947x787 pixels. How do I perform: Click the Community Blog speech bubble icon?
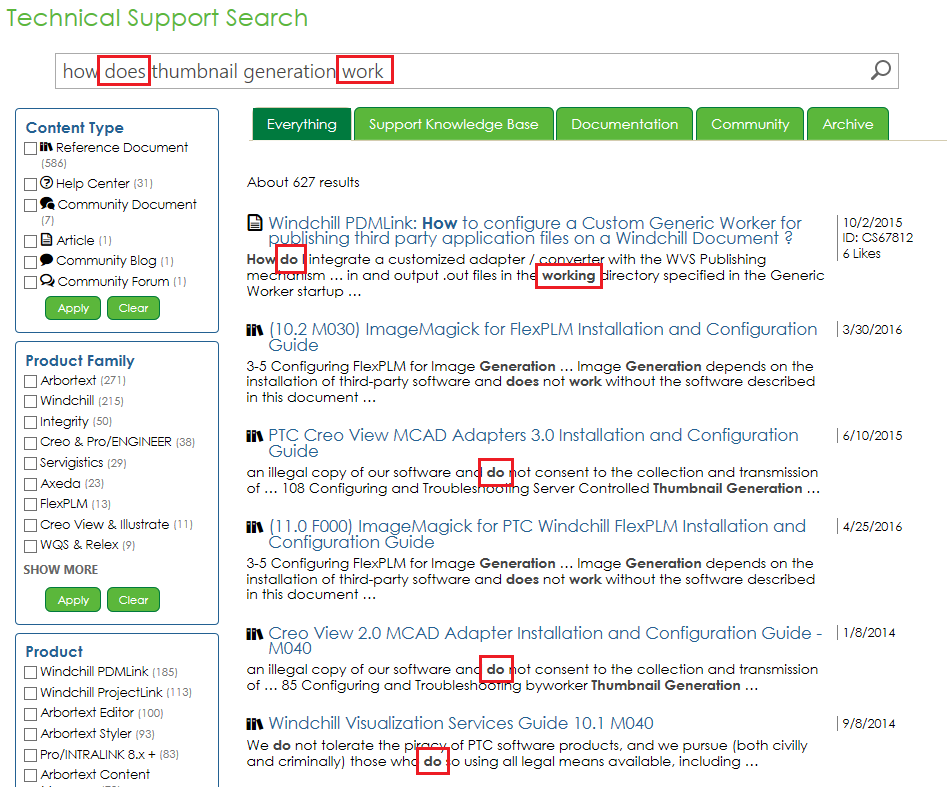click(47, 260)
